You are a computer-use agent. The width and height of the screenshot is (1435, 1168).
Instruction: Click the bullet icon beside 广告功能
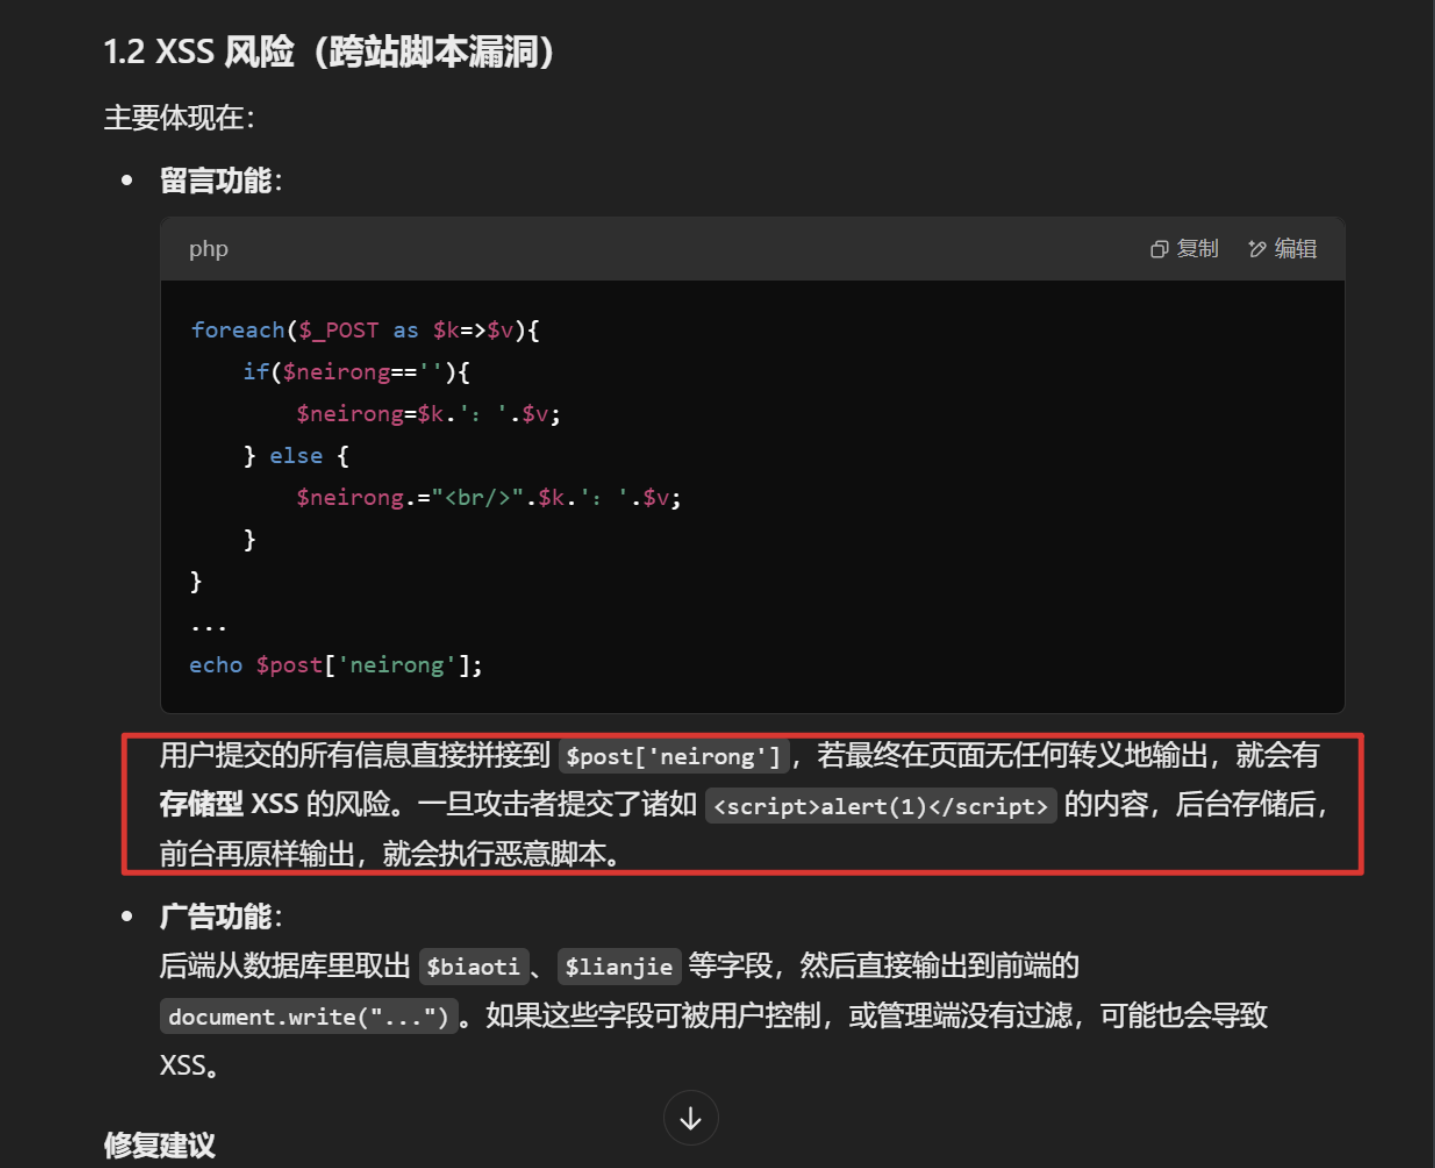(127, 914)
